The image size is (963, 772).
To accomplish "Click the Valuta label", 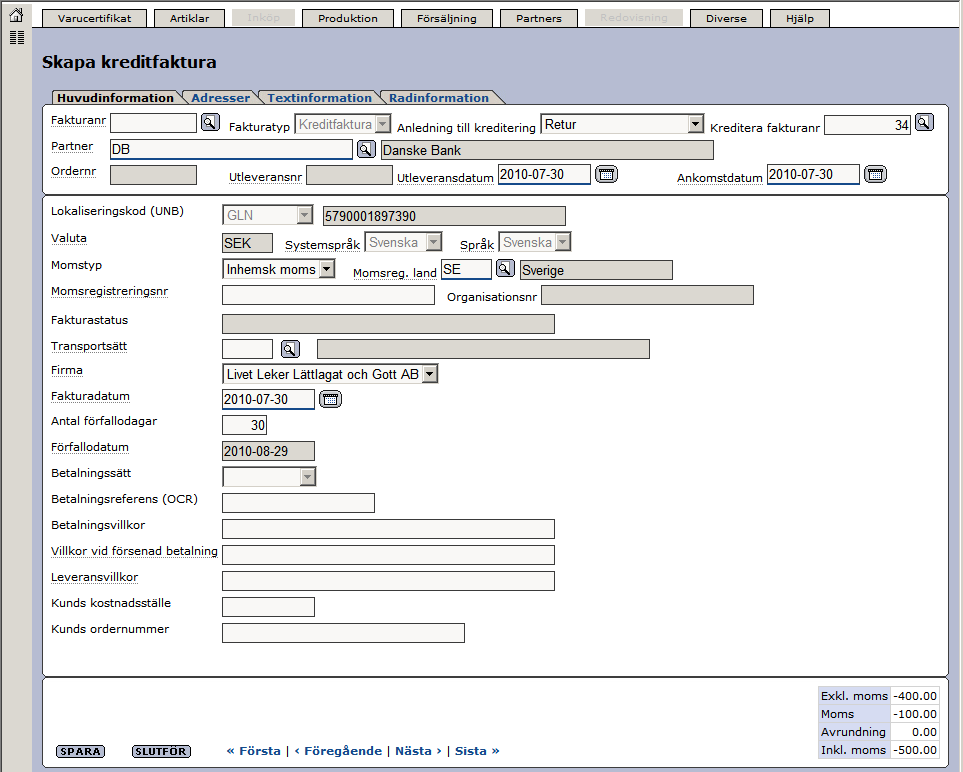I will [x=69, y=238].
